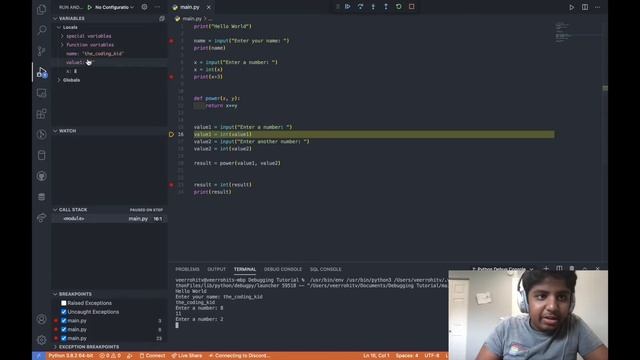Click Step Out in the debug toolbar
Image resolution: width=640 pixels, height=360 pixels.
386,7
